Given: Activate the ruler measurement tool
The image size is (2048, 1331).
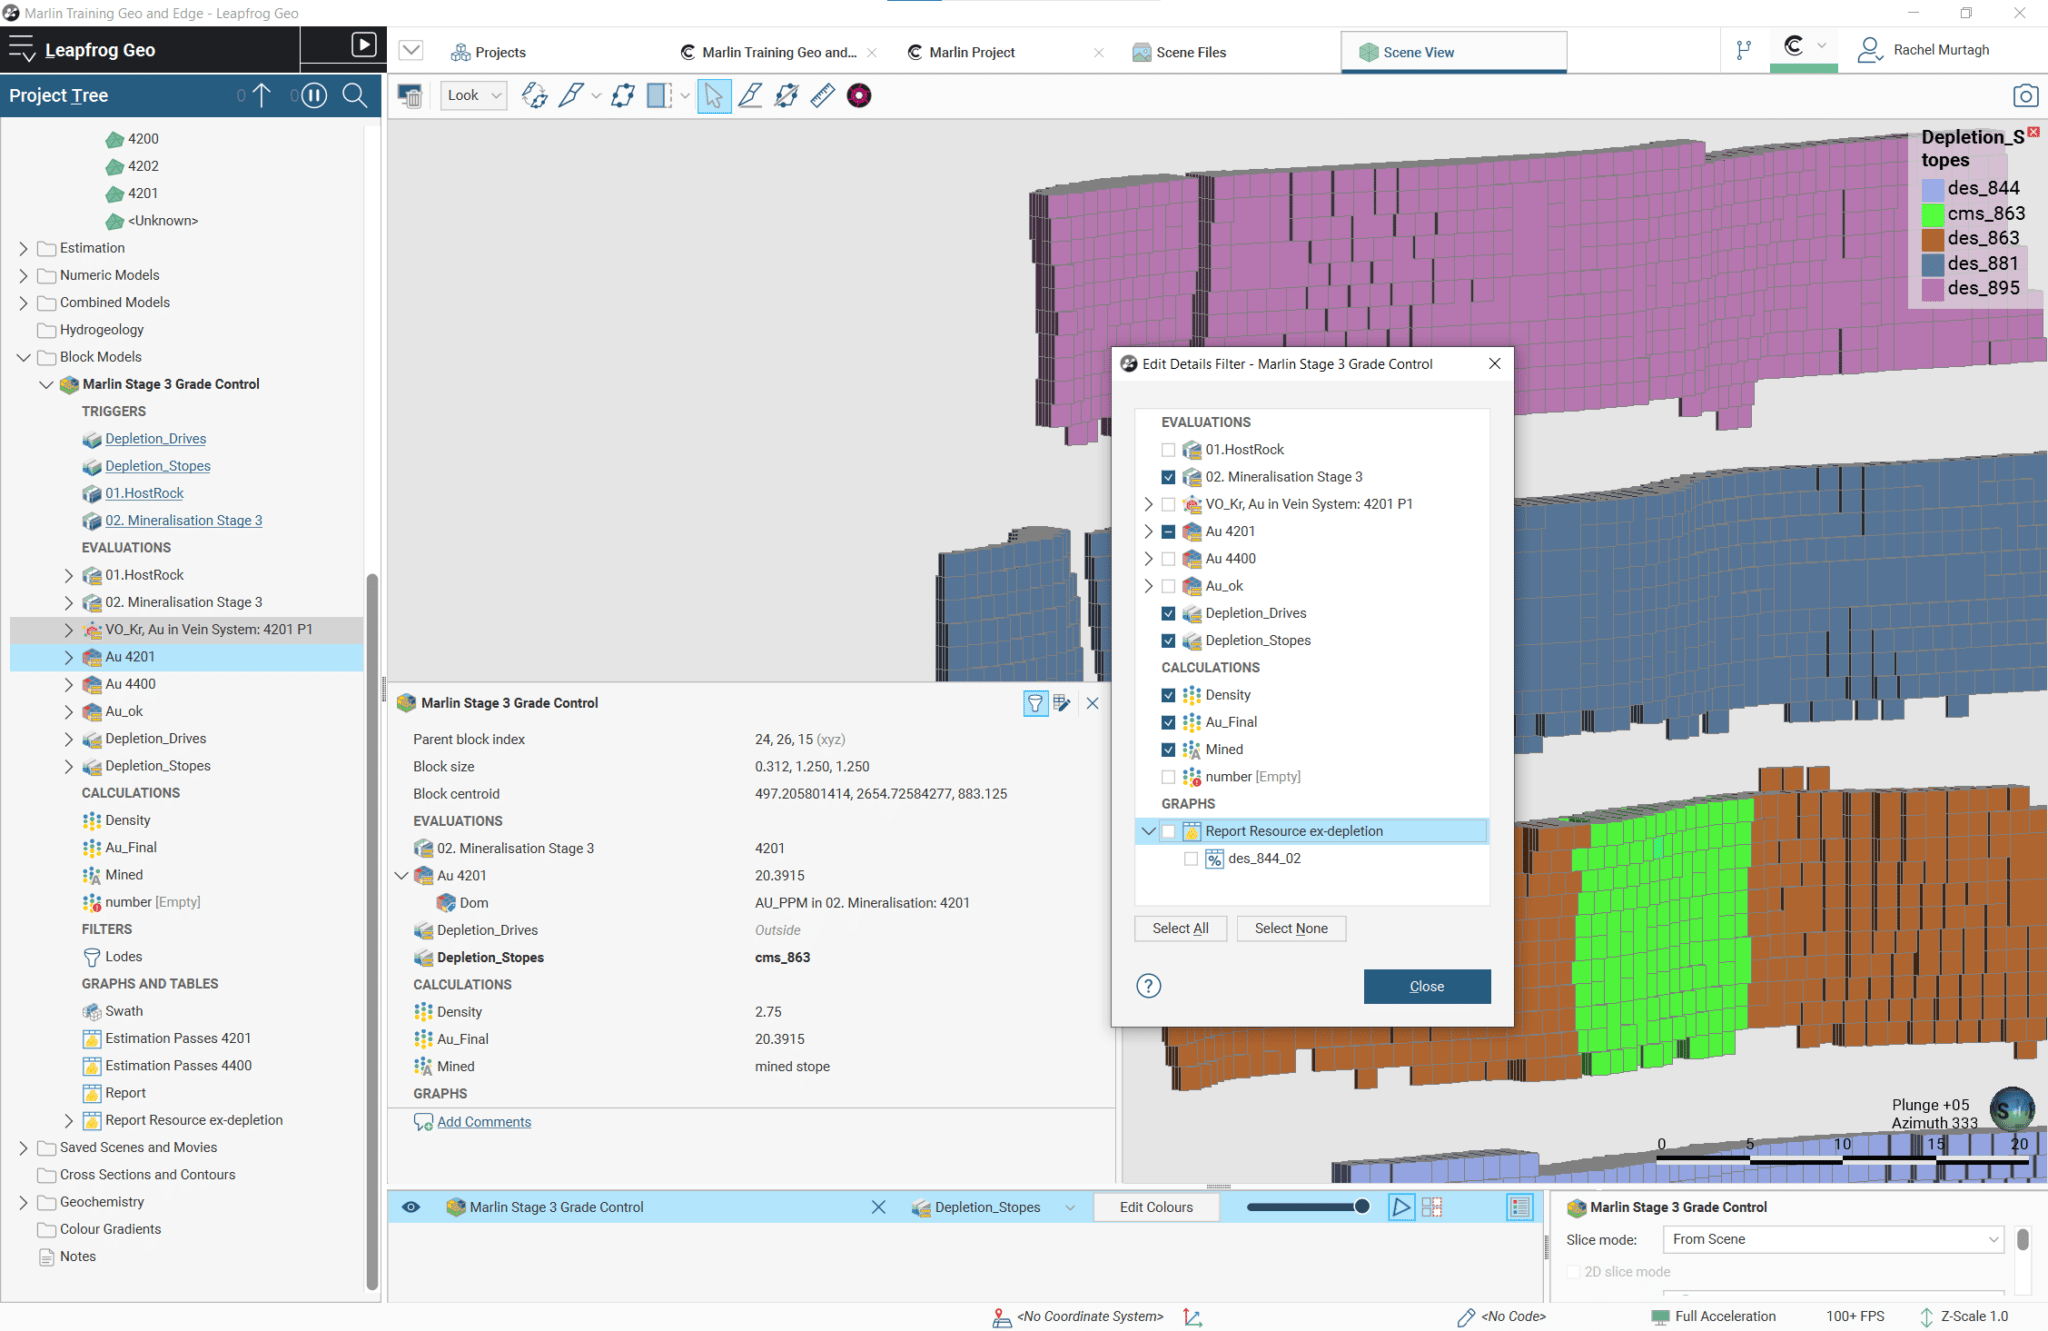Looking at the screenshot, I should [822, 96].
